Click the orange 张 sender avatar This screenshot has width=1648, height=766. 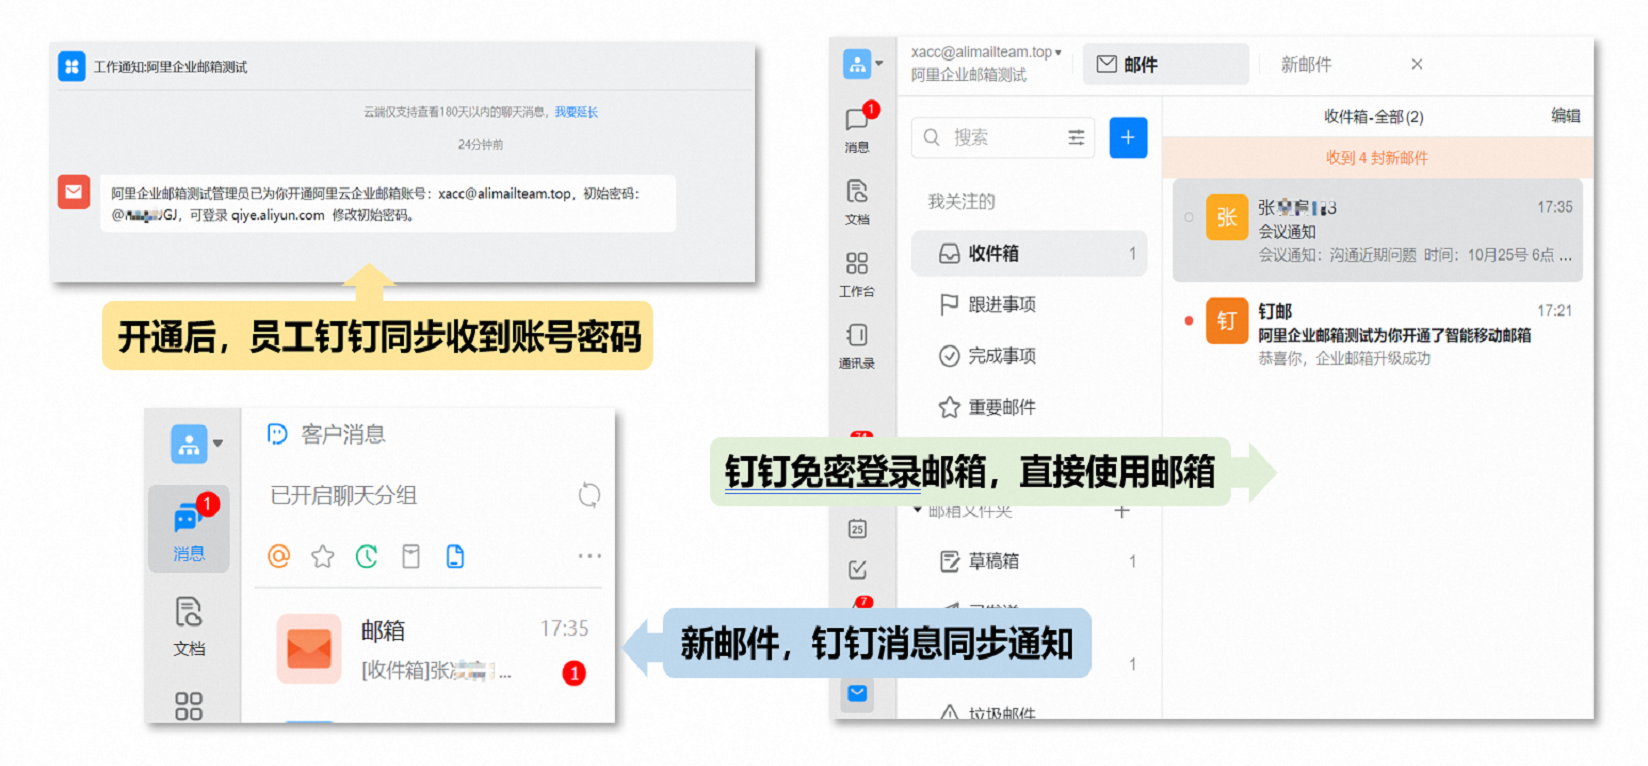pos(1227,217)
